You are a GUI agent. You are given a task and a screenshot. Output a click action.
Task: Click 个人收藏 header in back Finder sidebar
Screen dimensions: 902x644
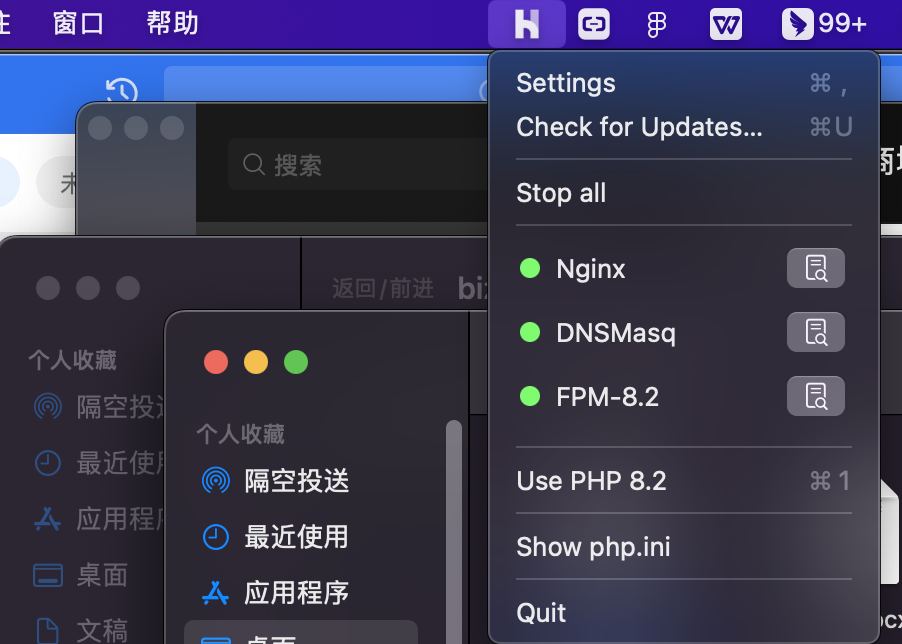tap(72, 361)
